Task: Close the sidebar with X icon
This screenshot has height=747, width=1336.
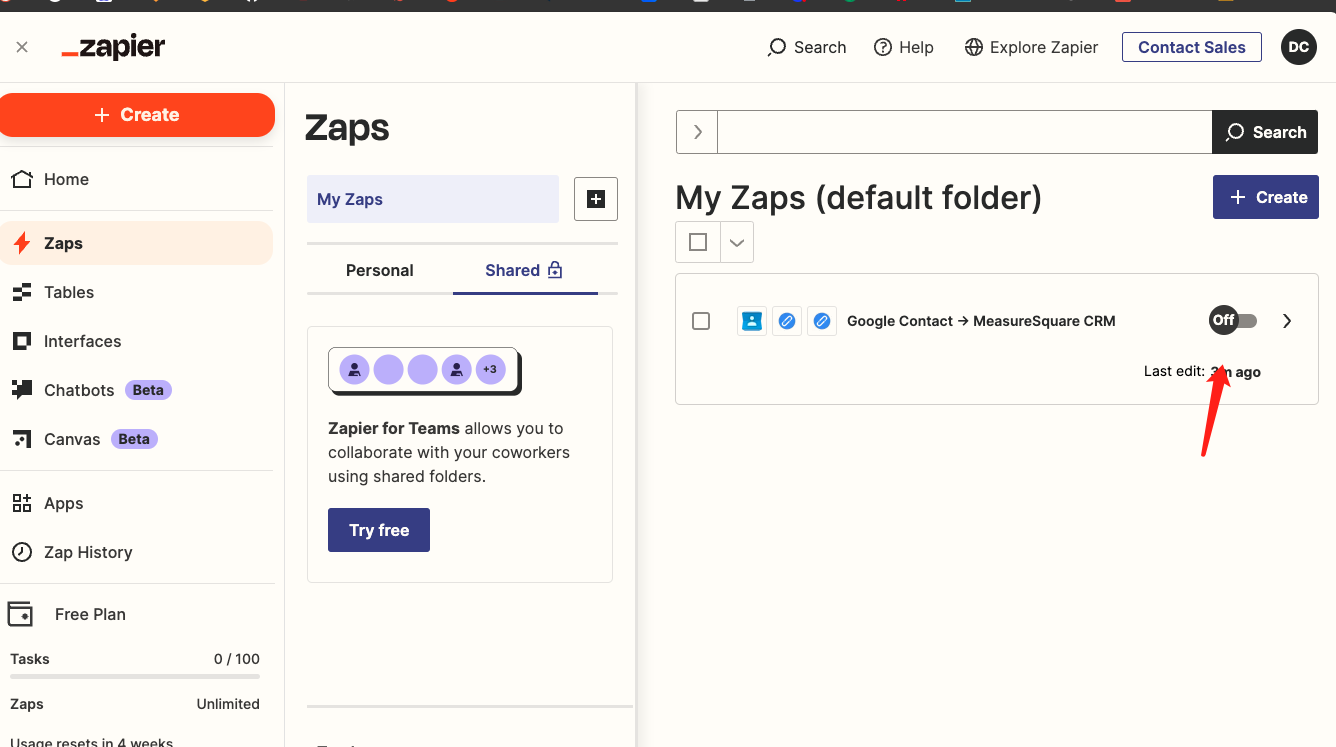Action: [22, 47]
